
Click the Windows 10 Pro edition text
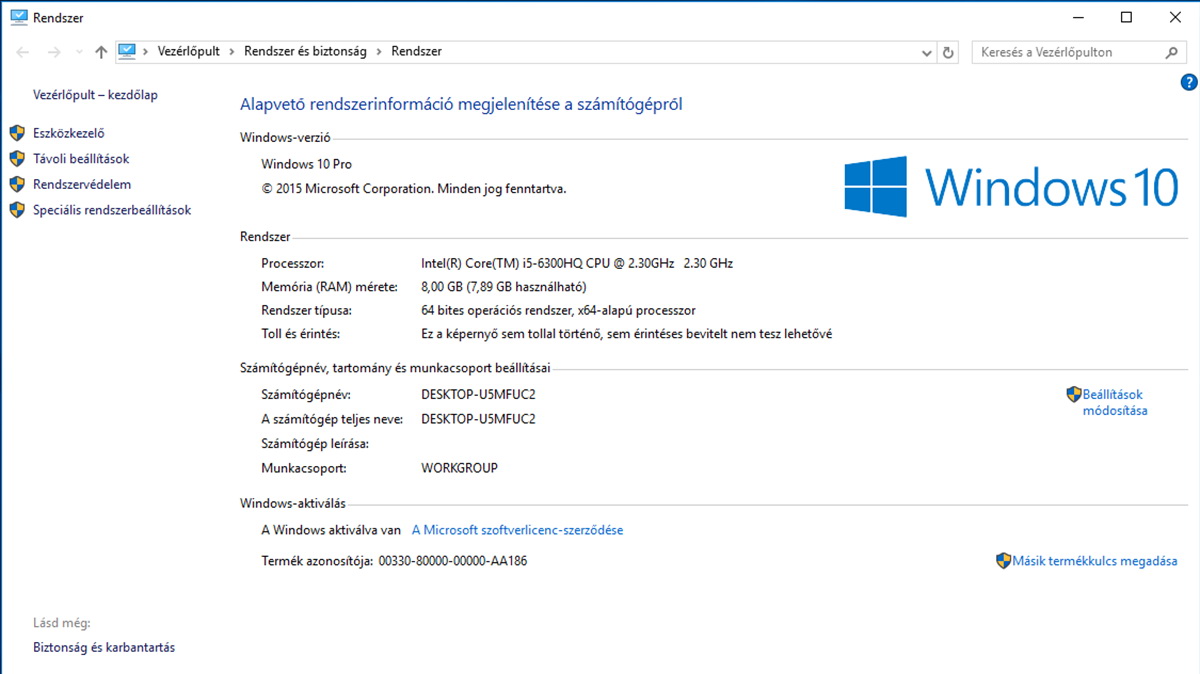(x=306, y=165)
